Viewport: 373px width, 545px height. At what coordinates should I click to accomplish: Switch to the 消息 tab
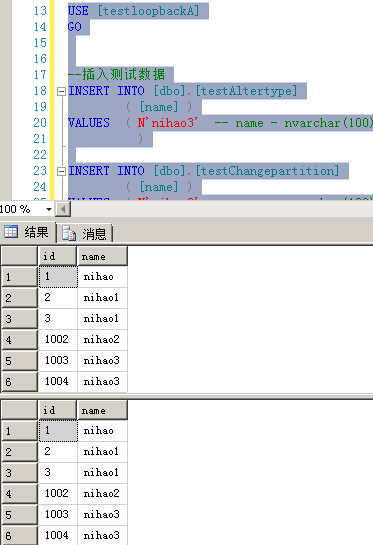pyautogui.click(x=84, y=233)
